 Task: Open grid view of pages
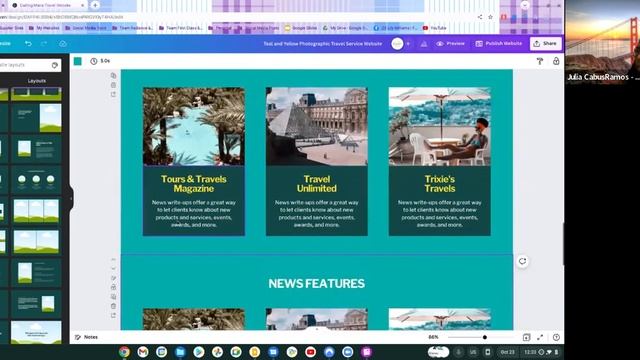click(527, 337)
